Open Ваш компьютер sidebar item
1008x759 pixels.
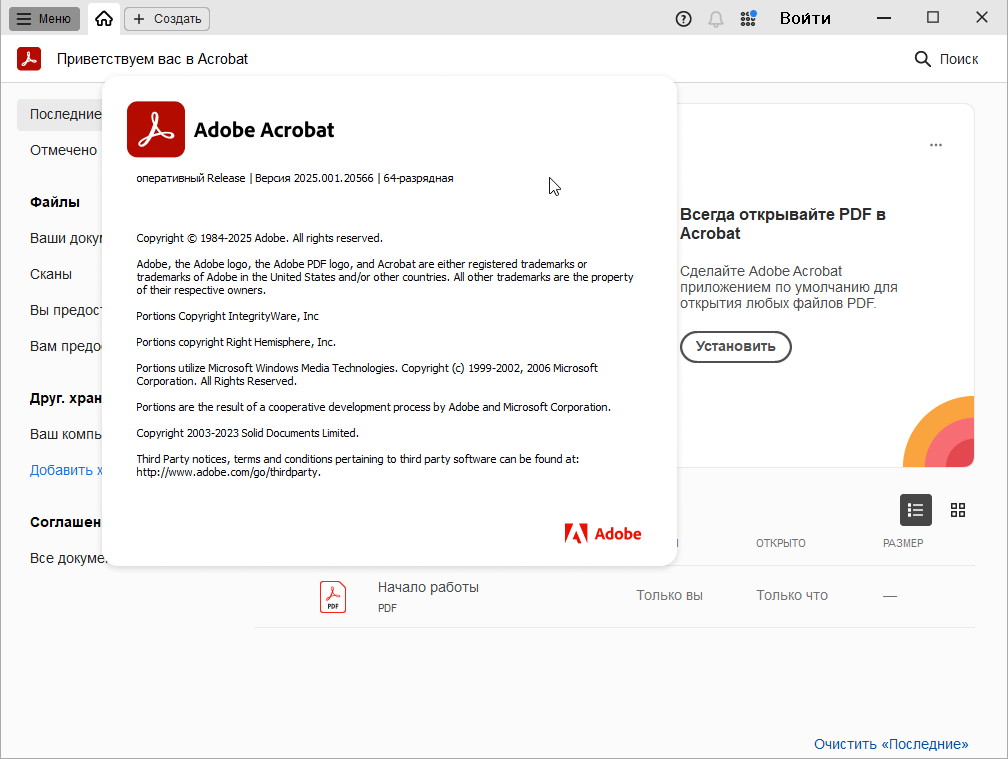(x=66, y=434)
